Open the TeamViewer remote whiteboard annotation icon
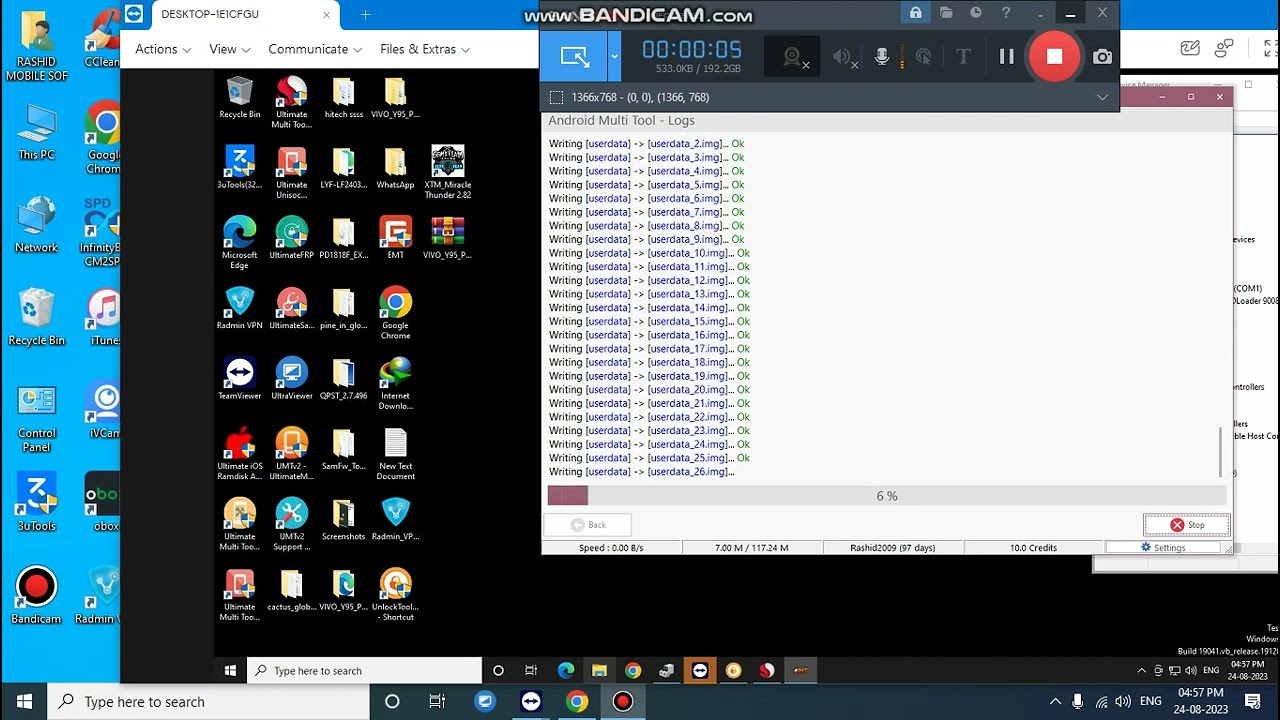Screen dimensions: 1280x720 click(1189, 48)
